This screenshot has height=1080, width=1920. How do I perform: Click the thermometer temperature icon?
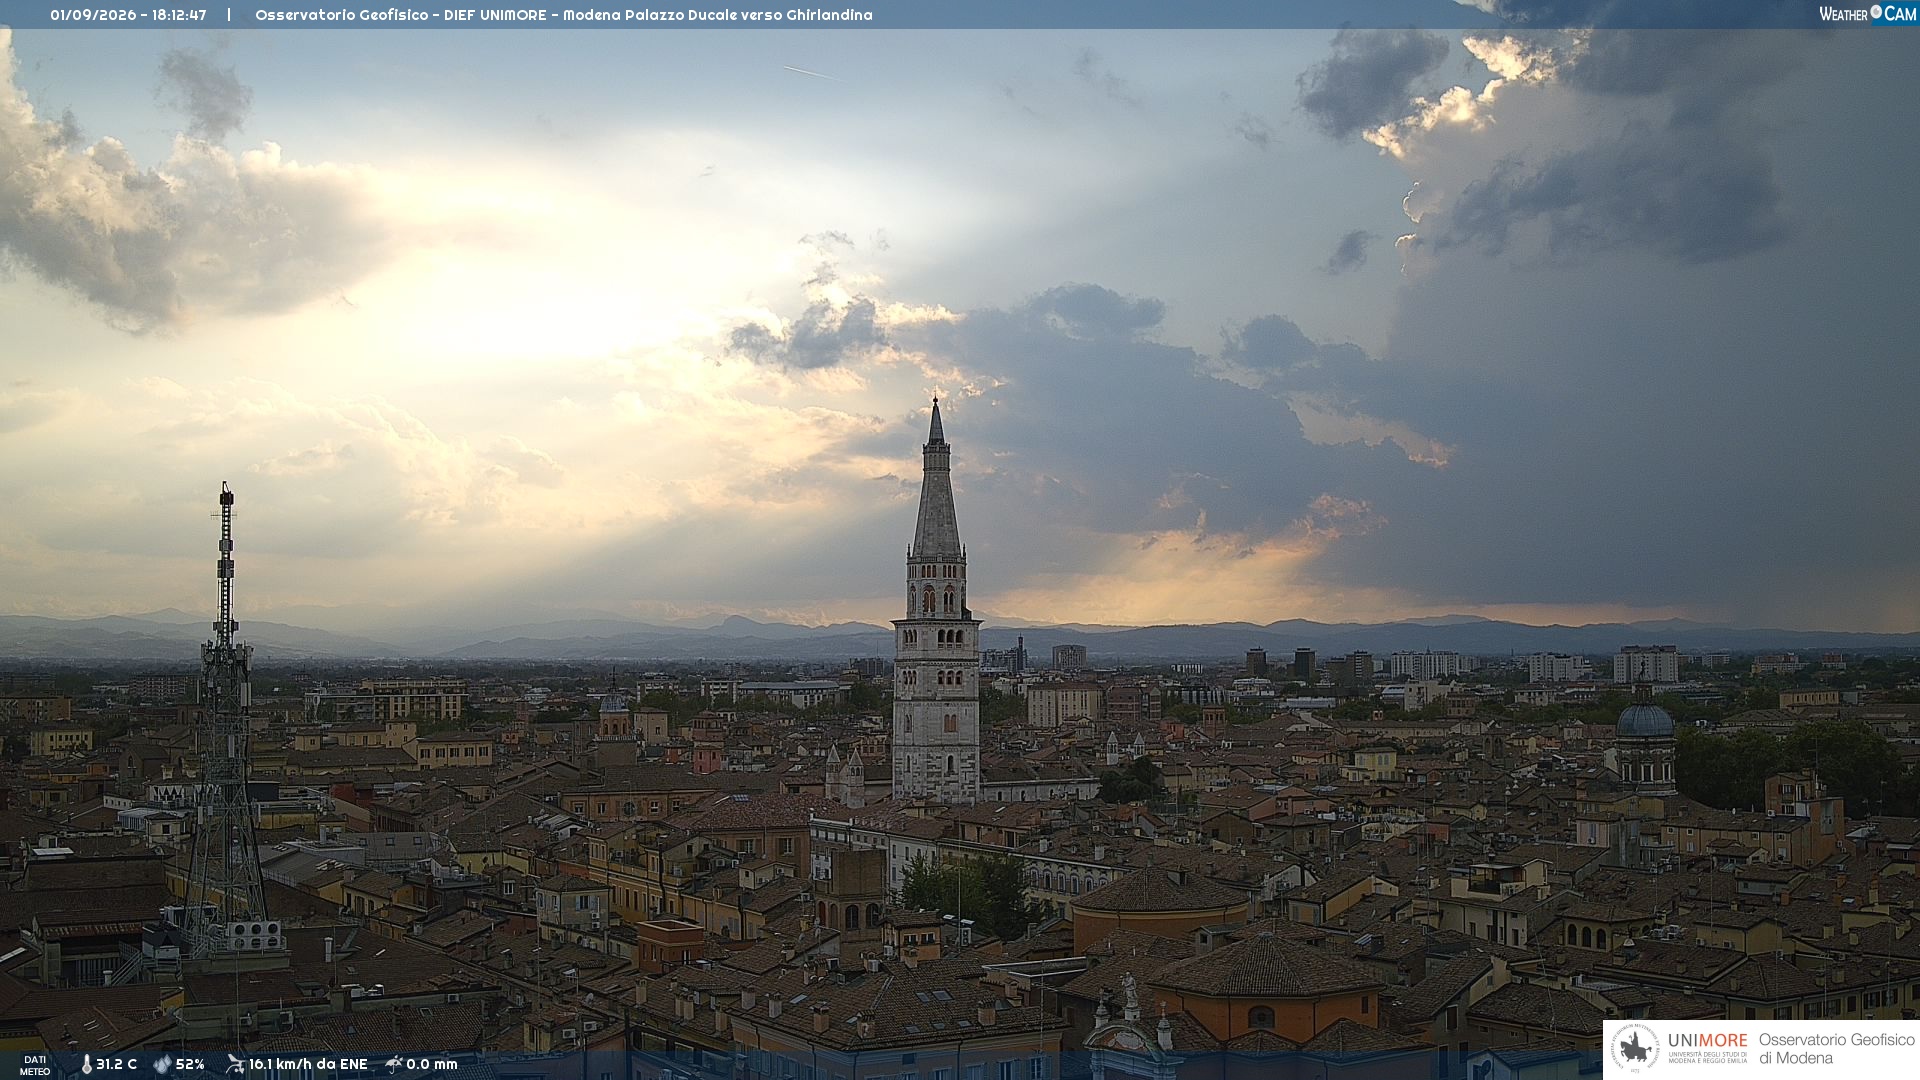(x=87, y=1064)
